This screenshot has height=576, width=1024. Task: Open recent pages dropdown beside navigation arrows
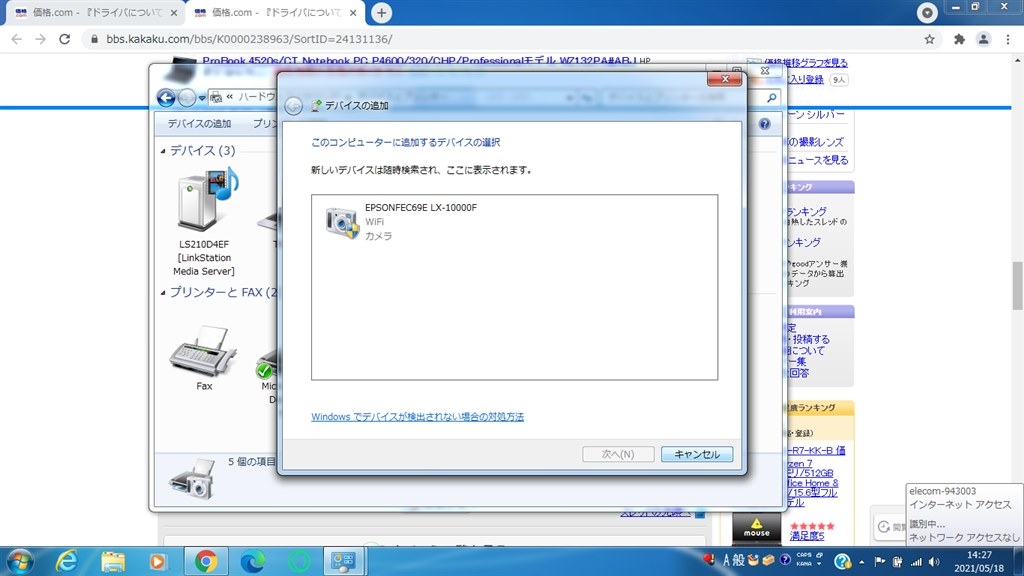(x=202, y=99)
